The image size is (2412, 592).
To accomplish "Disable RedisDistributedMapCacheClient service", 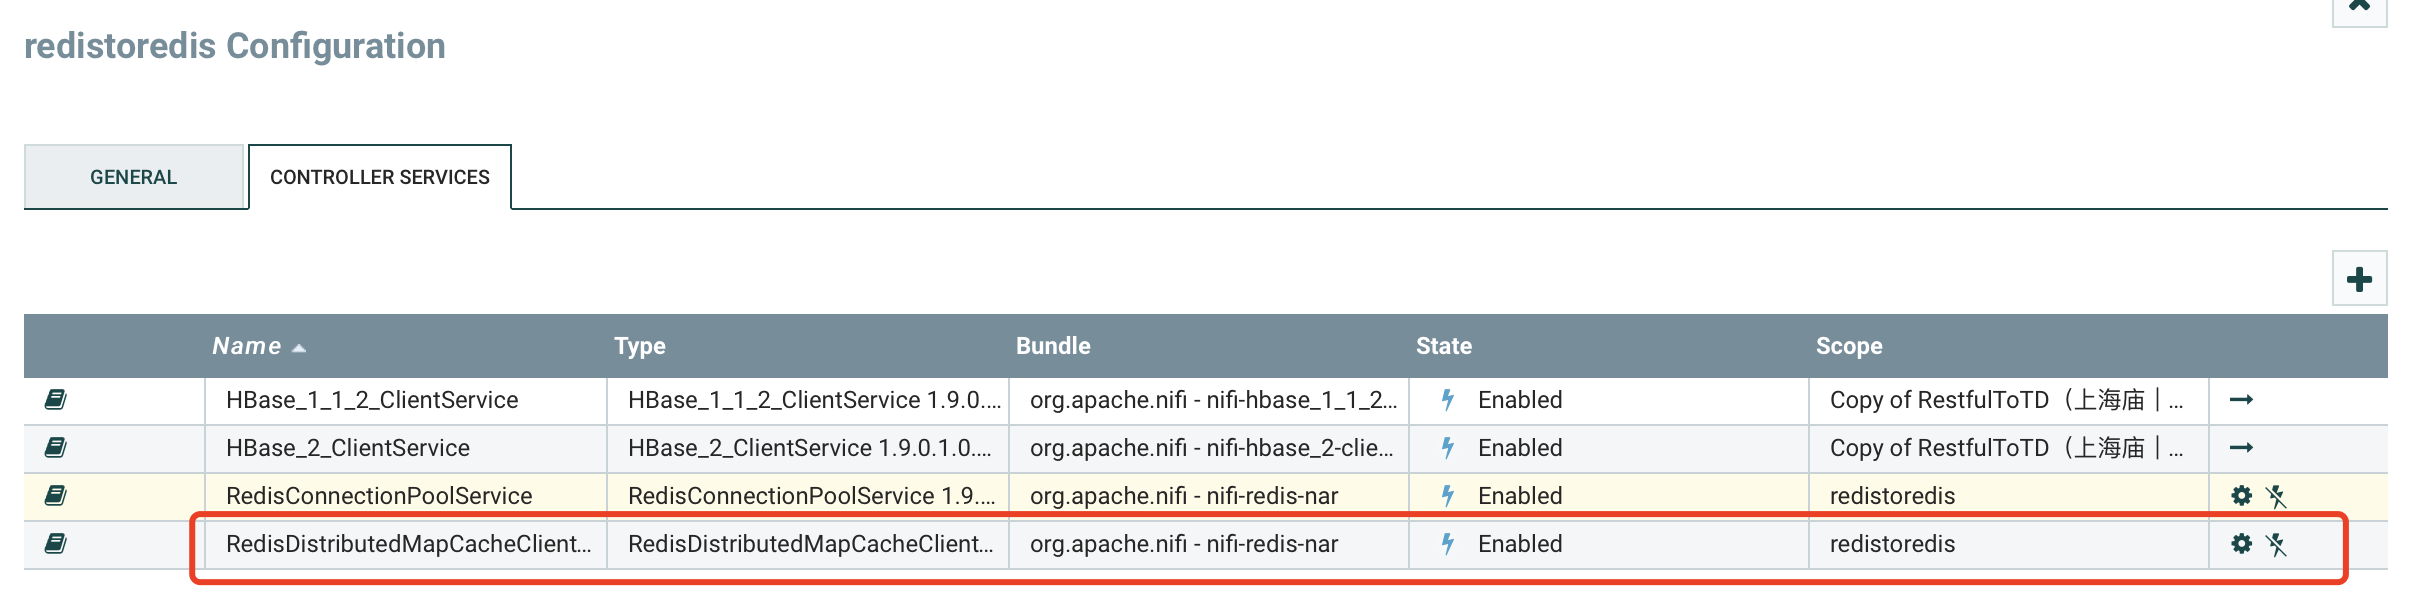I will (2276, 544).
